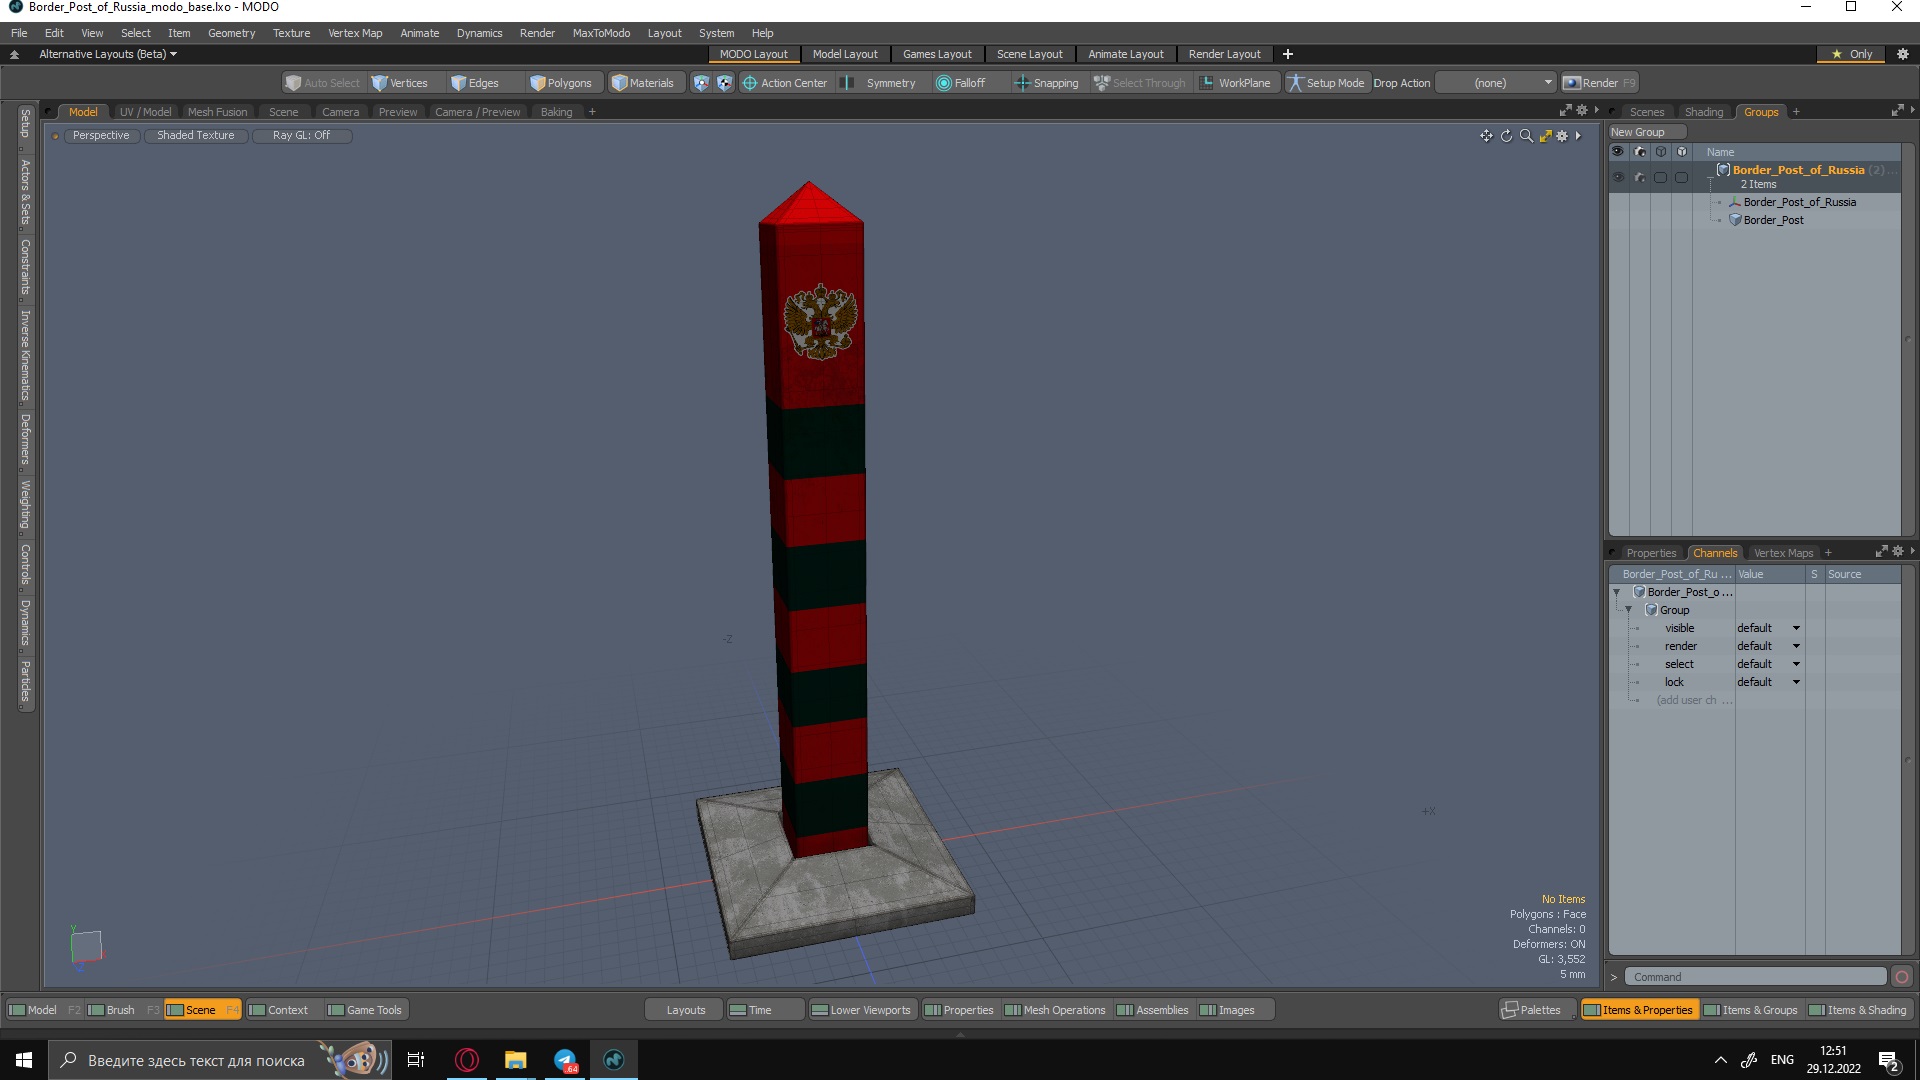Open the WorkPlane menu
Image resolution: width=1920 pixels, height=1080 pixels.
point(1236,83)
